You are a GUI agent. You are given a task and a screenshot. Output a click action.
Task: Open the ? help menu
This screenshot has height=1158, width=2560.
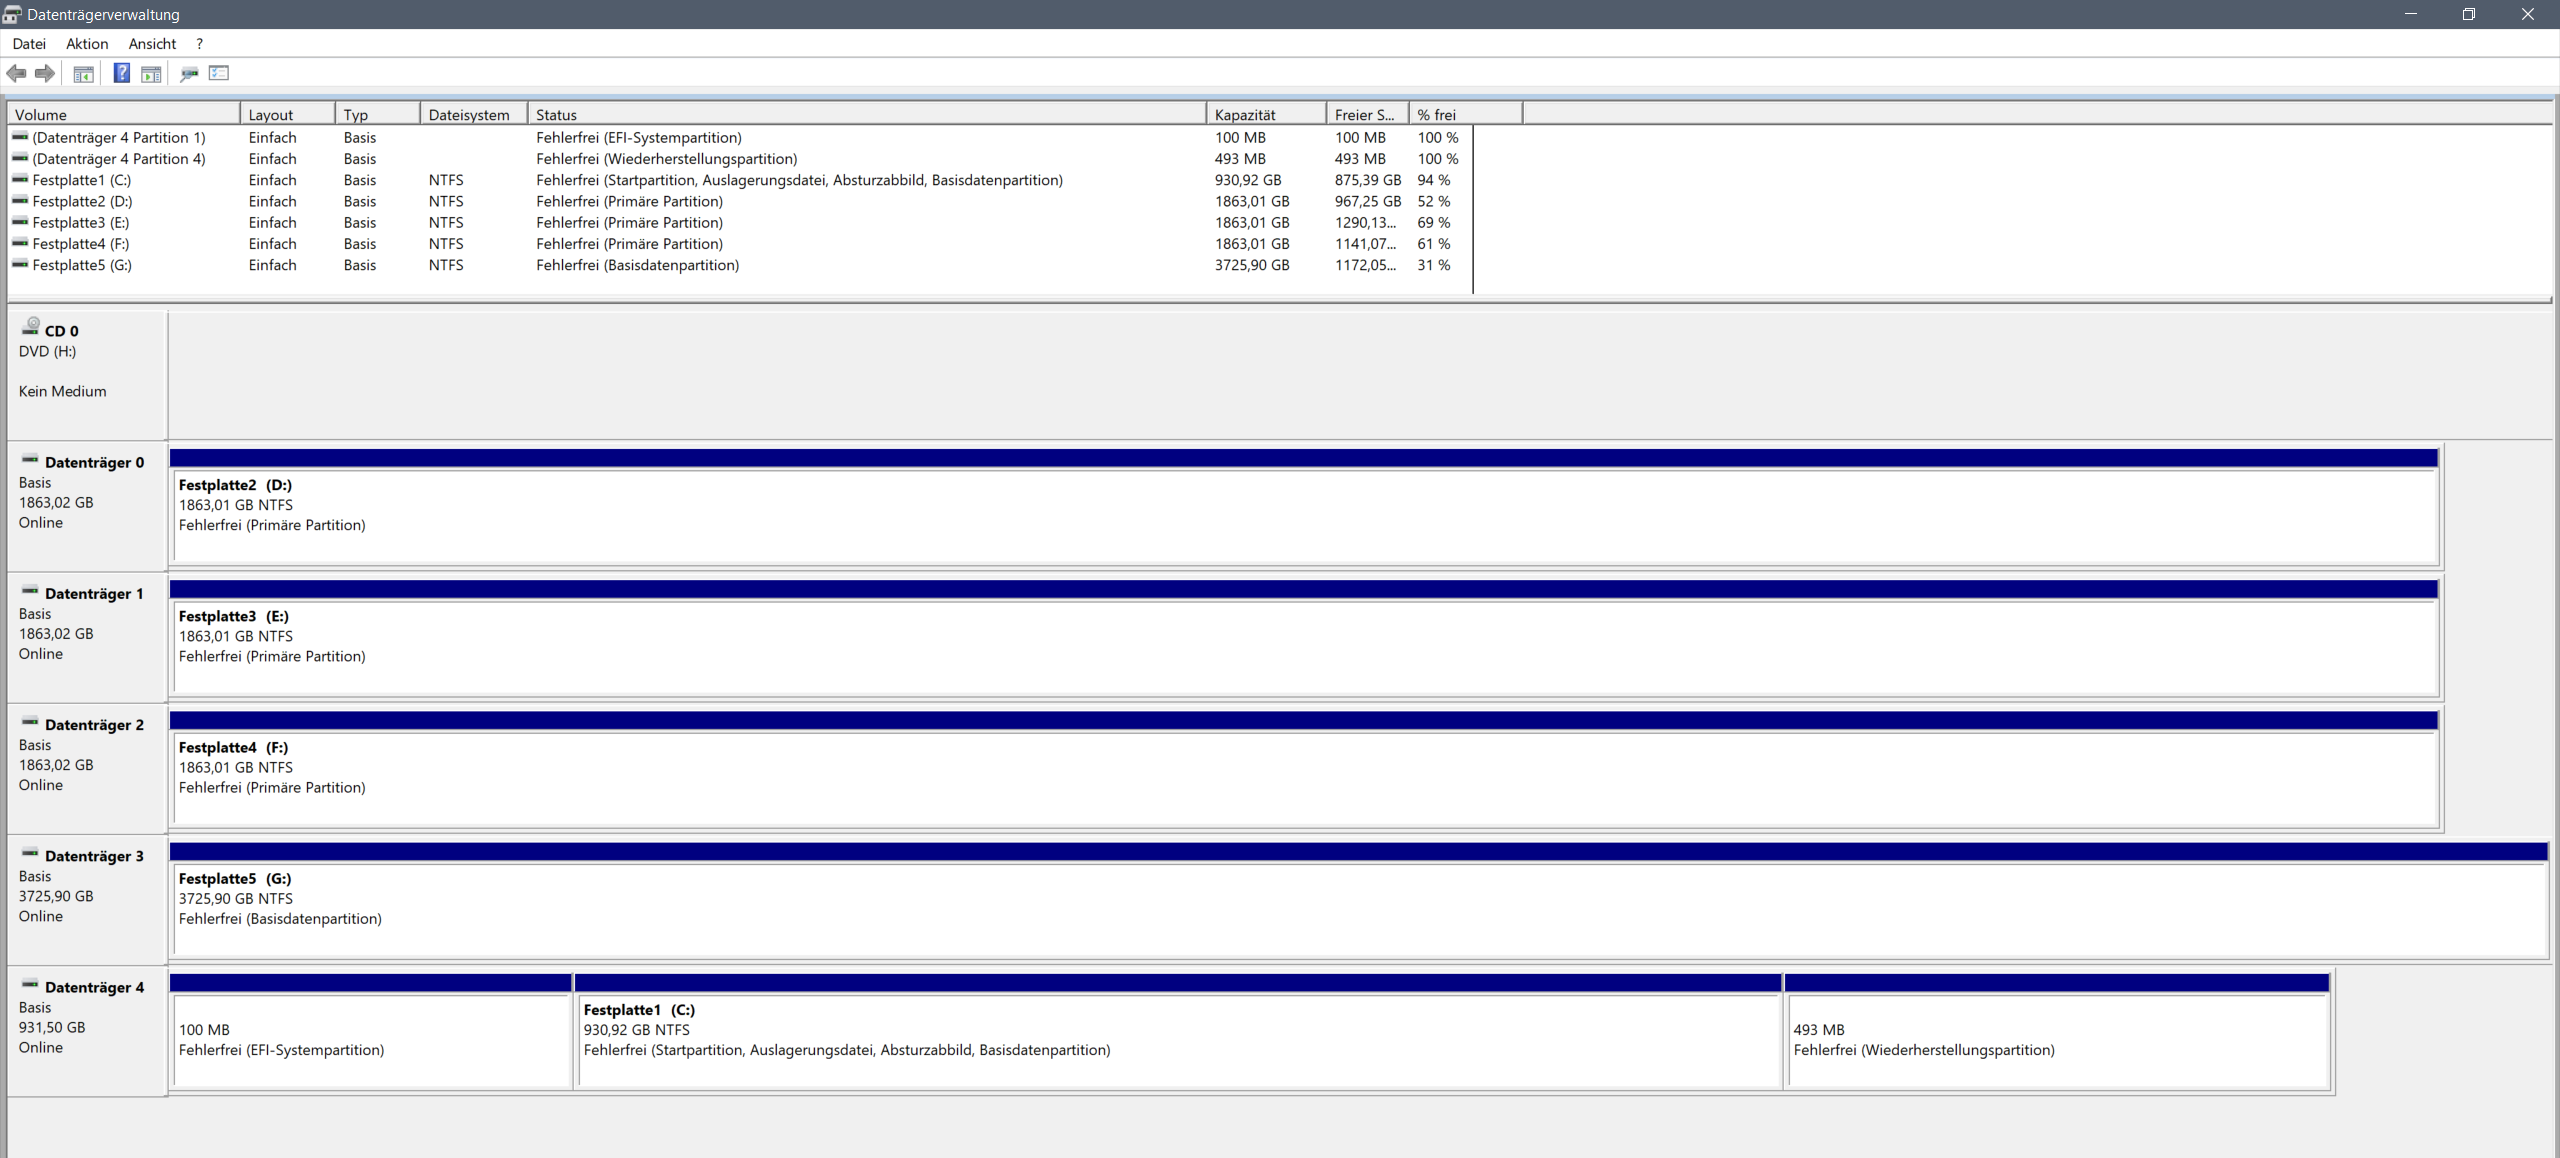[199, 44]
